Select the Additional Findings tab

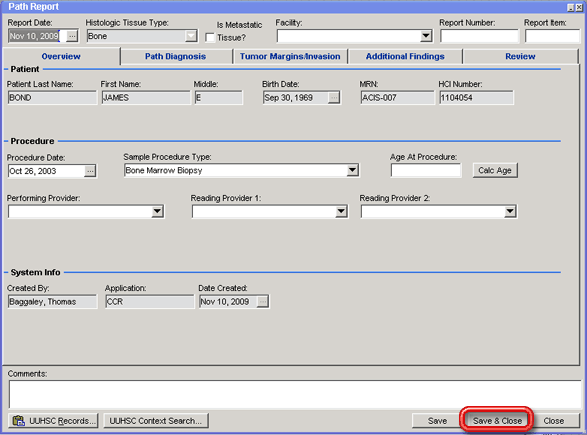pos(405,56)
